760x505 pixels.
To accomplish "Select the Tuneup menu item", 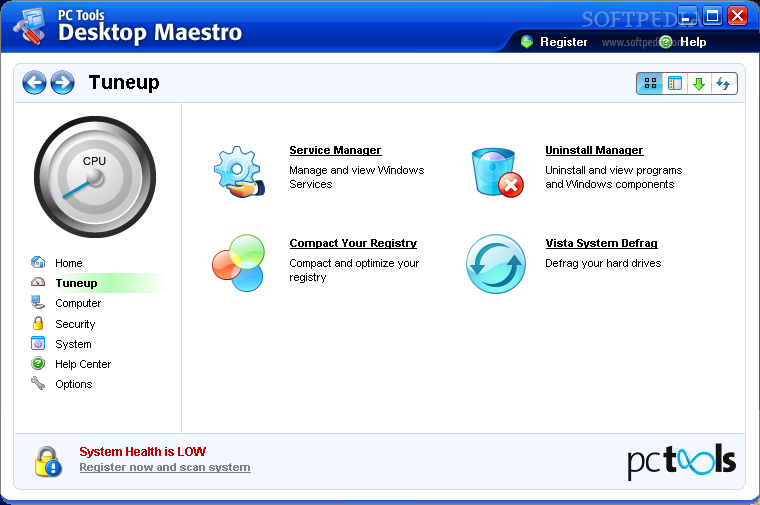I will click(x=77, y=283).
